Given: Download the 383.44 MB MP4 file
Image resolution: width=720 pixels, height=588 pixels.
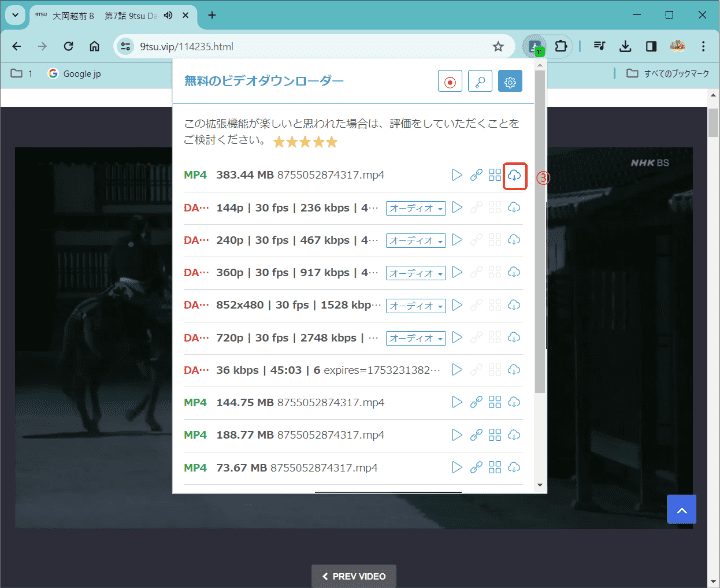Looking at the screenshot, I should point(514,176).
